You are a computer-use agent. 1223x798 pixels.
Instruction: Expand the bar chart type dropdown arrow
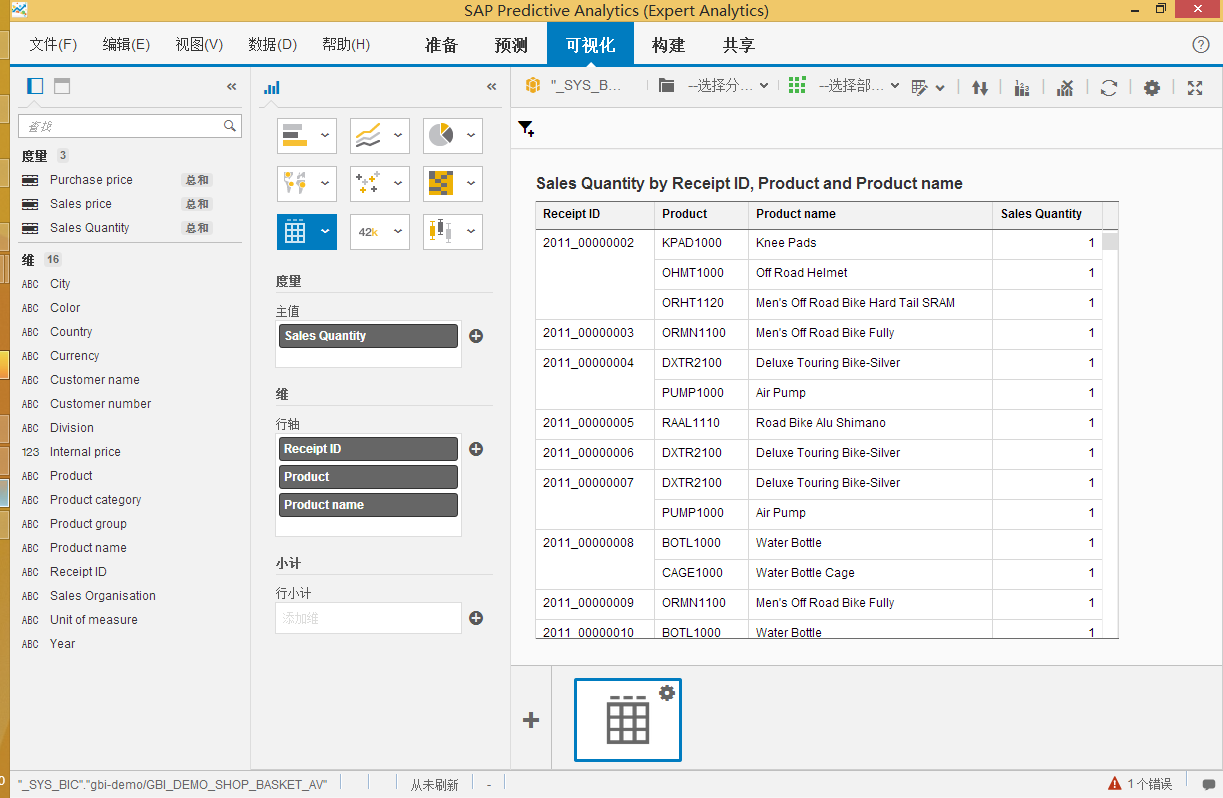[x=324, y=136]
